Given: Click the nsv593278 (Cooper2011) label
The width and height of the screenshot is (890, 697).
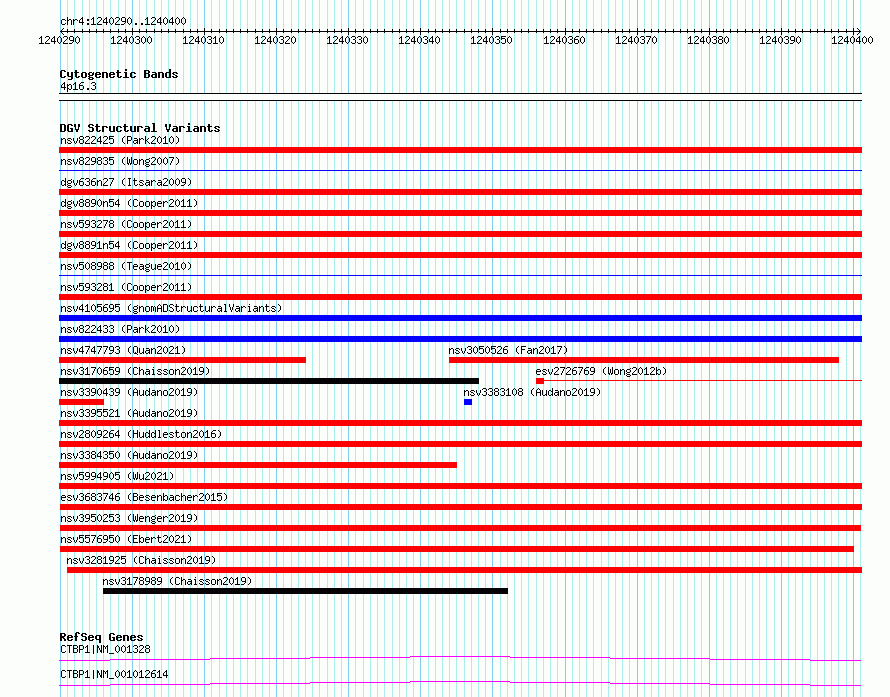Looking at the screenshot, I should (126, 224).
